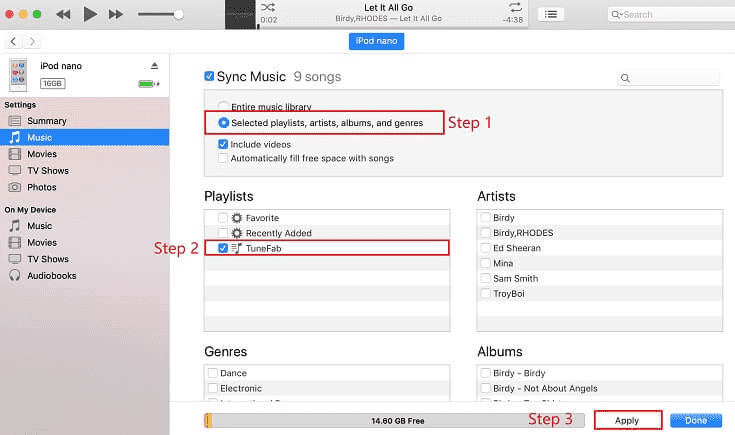Open TV Shows under Settings sidebar
Viewport: 735px width, 435px height.
(x=49, y=171)
